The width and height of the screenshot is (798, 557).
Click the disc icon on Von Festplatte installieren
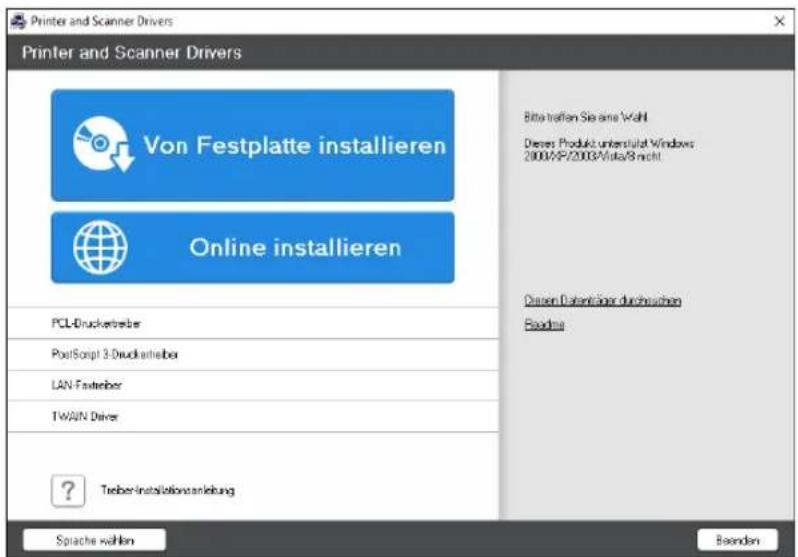point(103,145)
